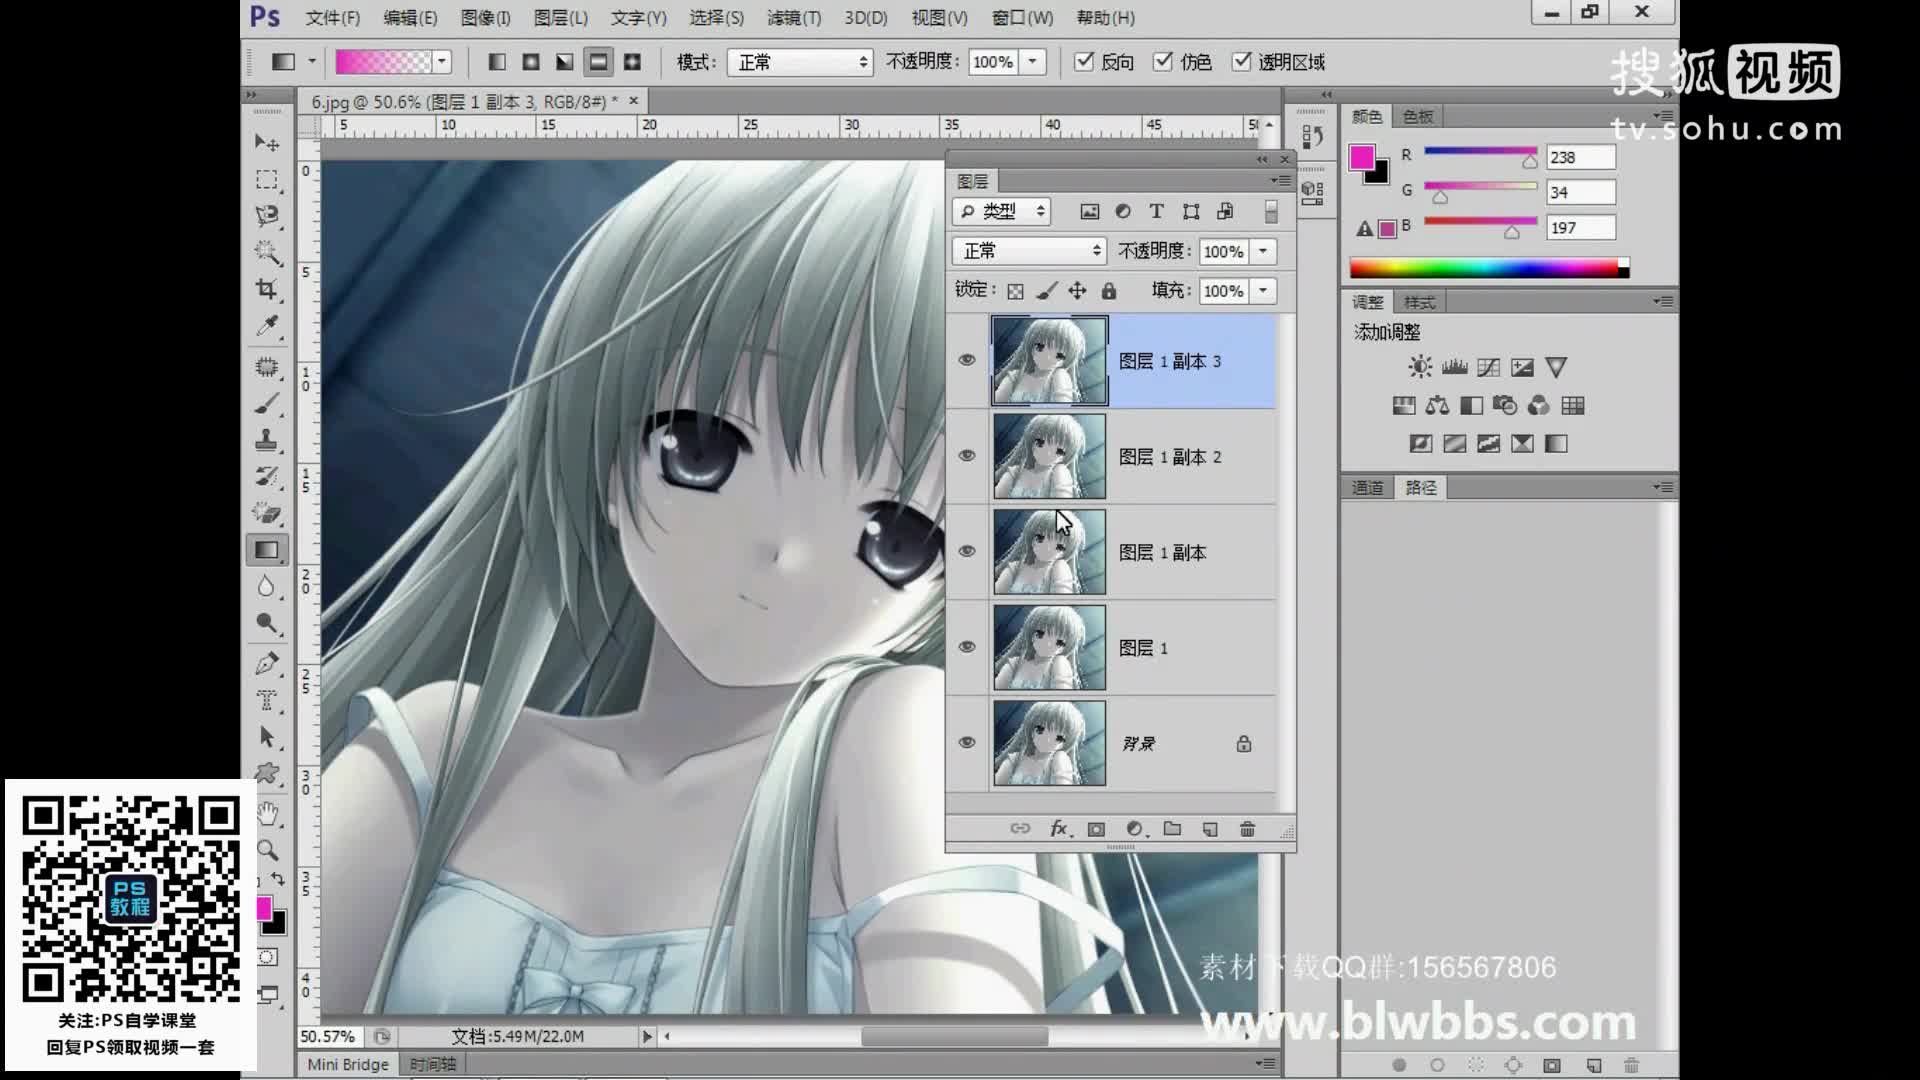Select the Crop tool
Viewport: 1920px width, 1080px height.
pyautogui.click(x=267, y=290)
